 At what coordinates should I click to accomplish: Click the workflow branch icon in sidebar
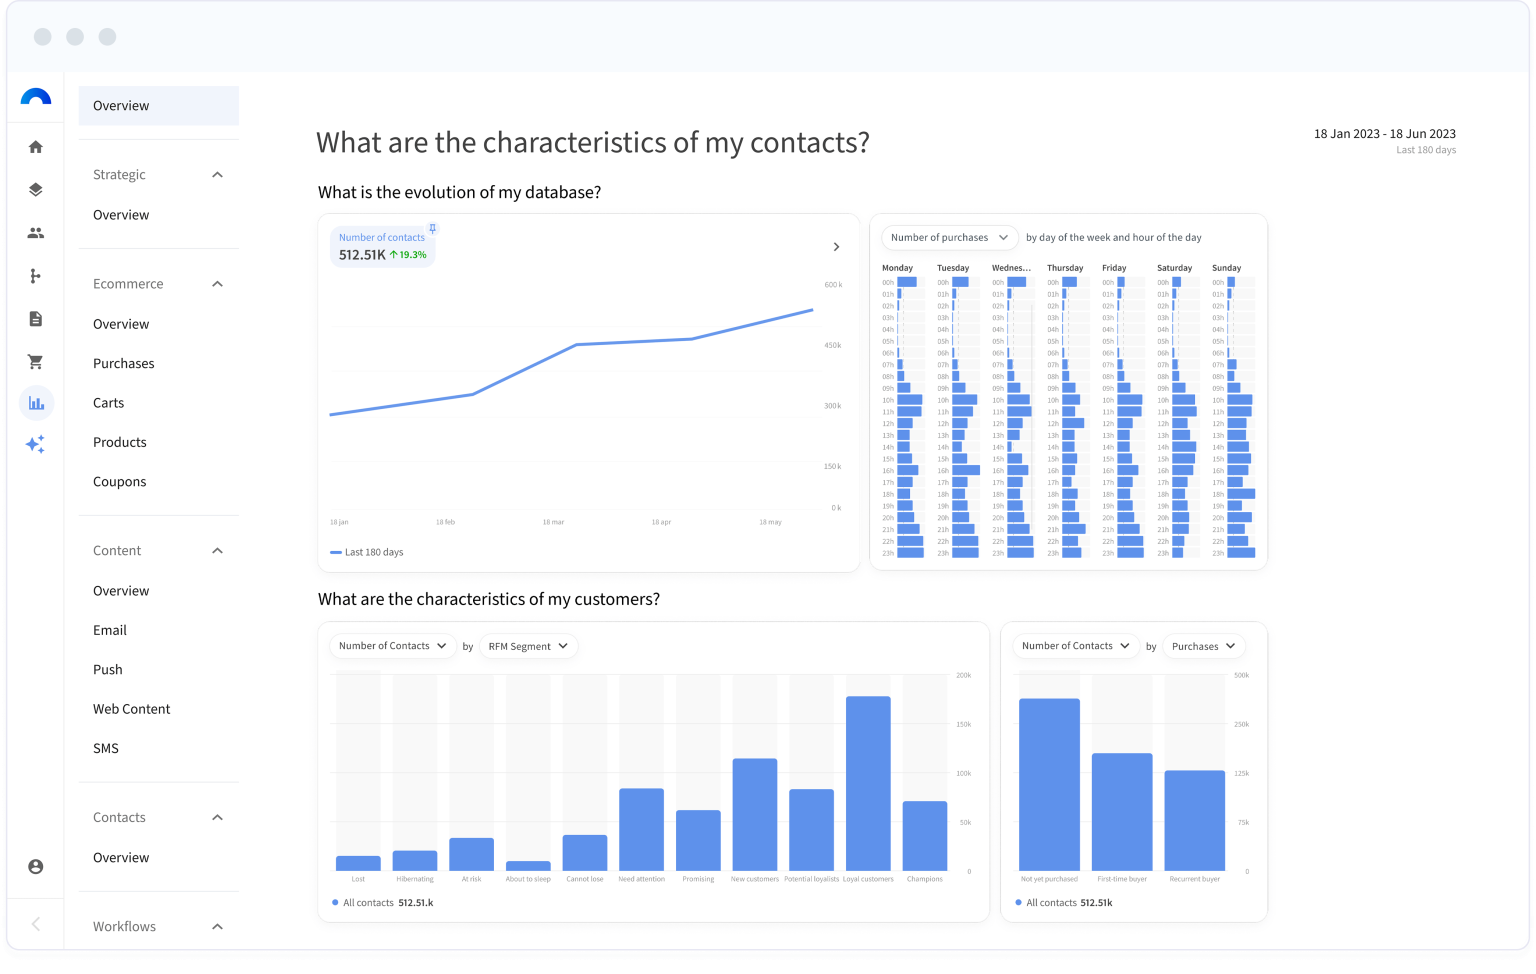[36, 276]
